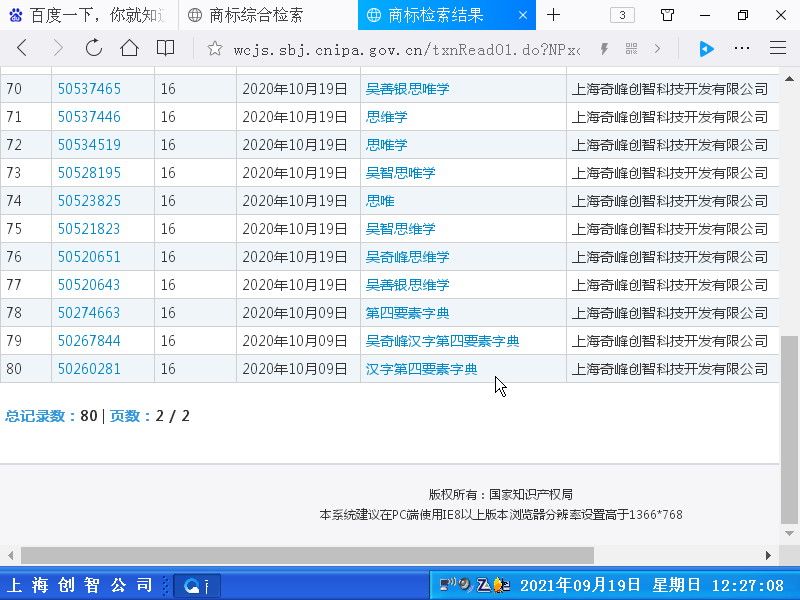Image resolution: width=800 pixels, height=600 pixels.
Task: Expand the address bar chevron arrow
Action: (x=657, y=48)
